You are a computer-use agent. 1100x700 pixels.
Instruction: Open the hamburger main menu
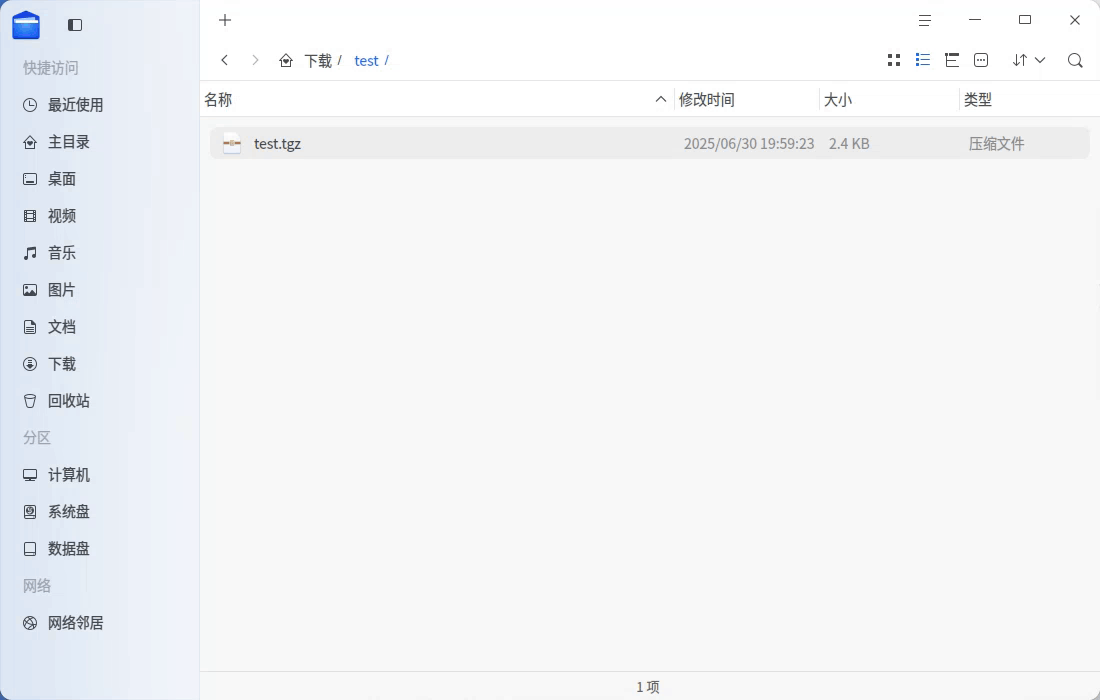925,20
